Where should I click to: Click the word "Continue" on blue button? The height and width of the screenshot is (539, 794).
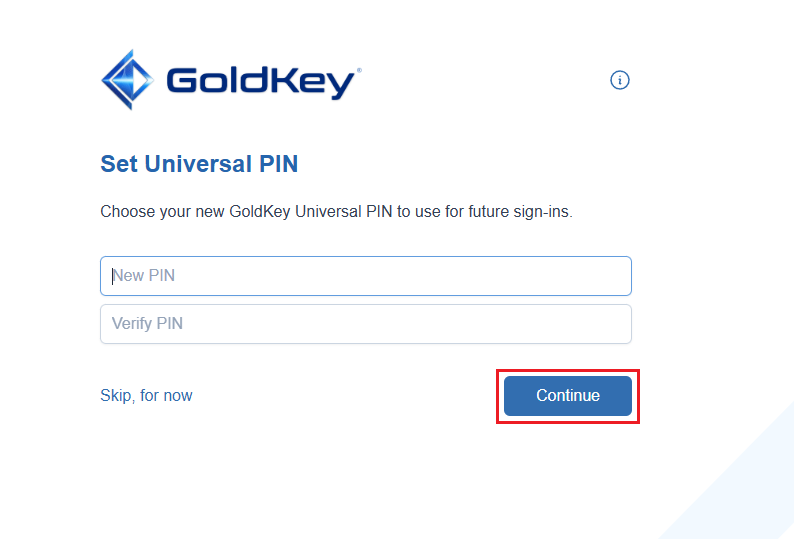(568, 396)
